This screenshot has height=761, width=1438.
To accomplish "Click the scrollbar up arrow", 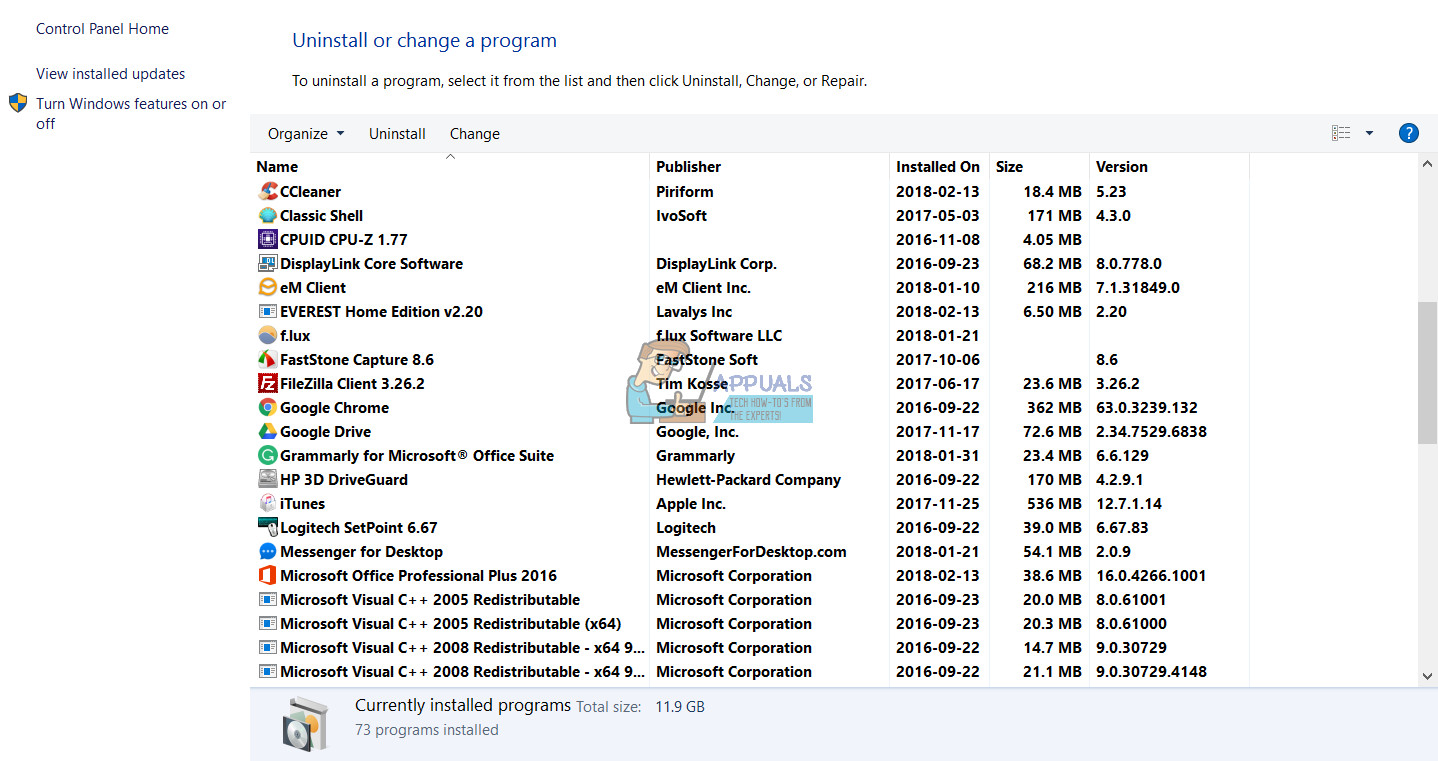I will coord(1428,165).
